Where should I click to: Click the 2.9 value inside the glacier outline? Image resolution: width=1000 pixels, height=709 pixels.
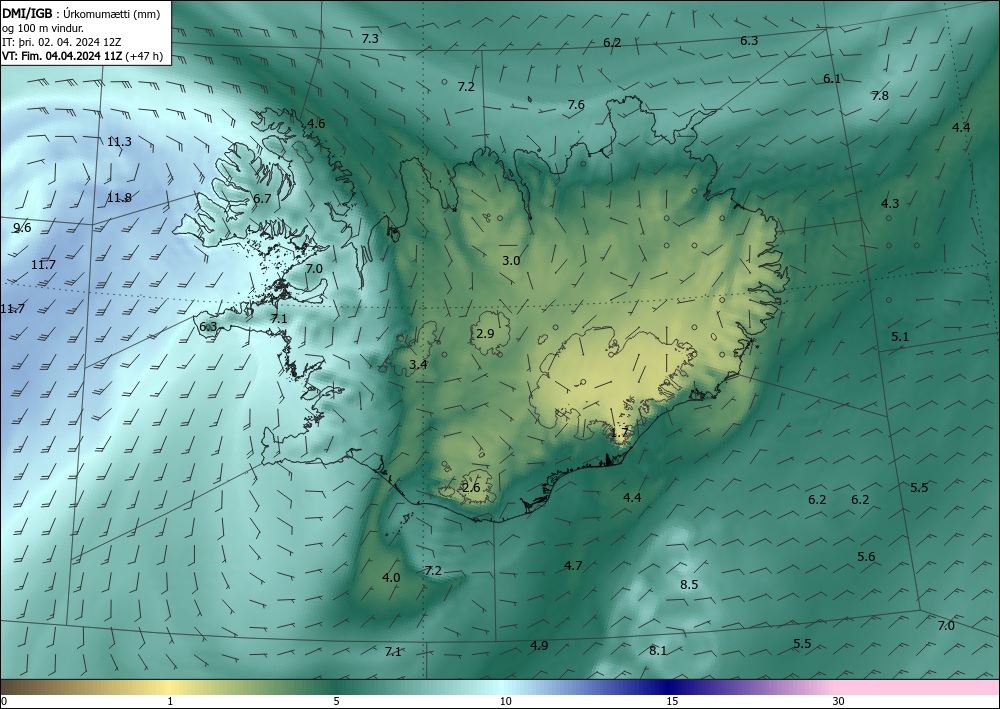[x=485, y=333]
